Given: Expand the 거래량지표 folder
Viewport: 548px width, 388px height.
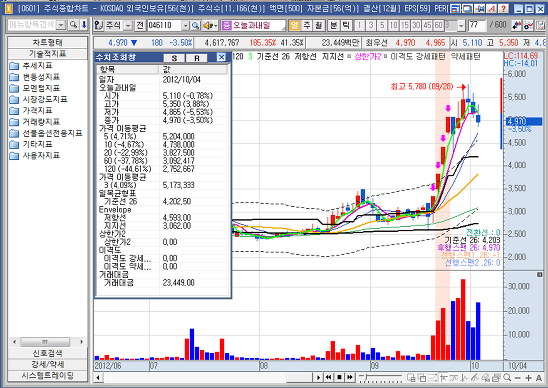Looking at the screenshot, I should point(35,122).
